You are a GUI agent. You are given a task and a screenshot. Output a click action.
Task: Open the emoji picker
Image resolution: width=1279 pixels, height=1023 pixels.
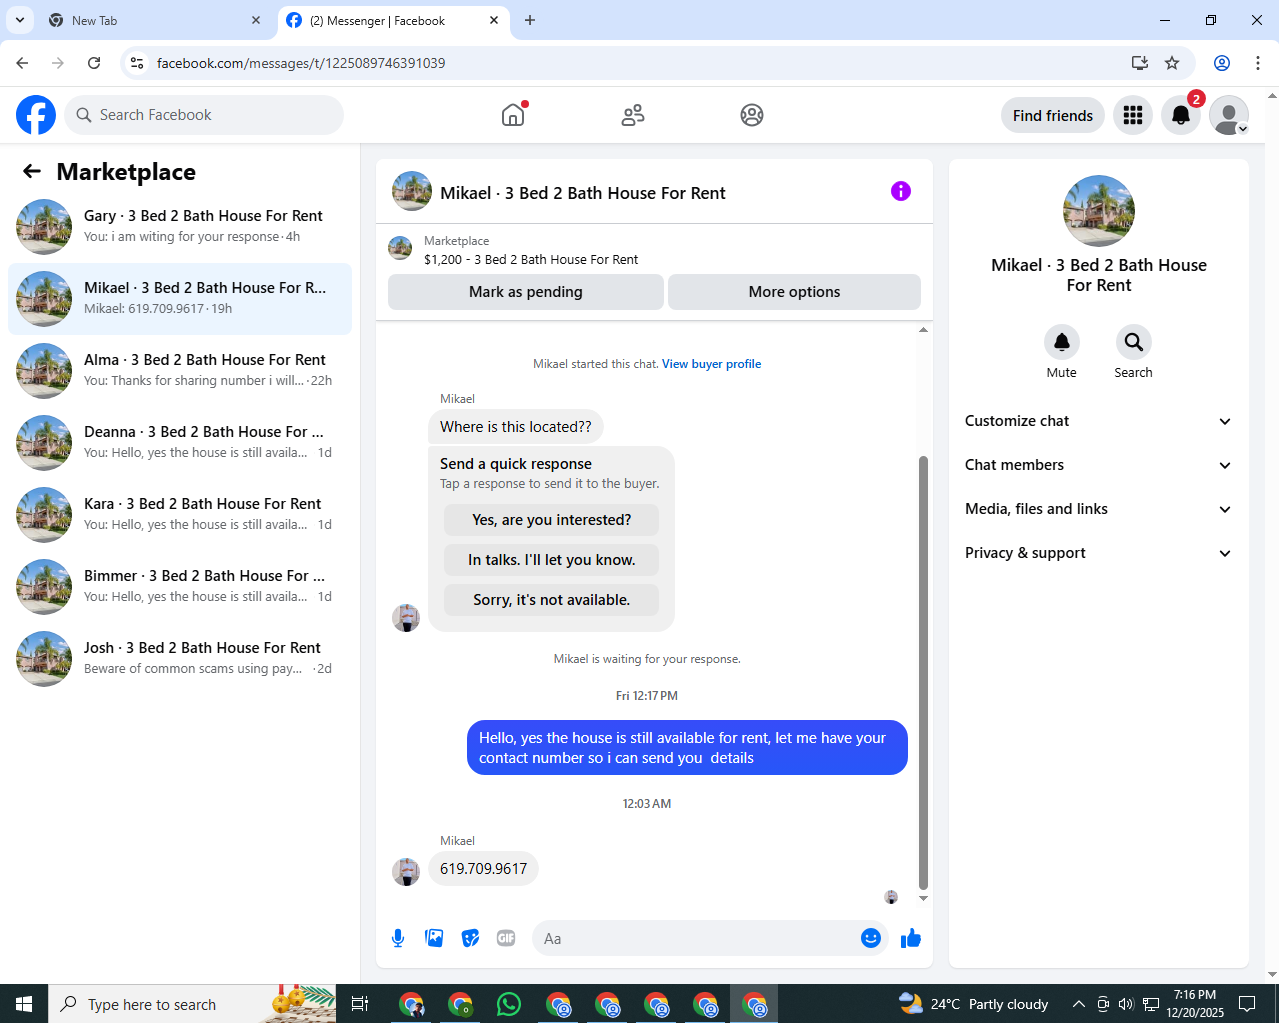pyautogui.click(x=871, y=938)
